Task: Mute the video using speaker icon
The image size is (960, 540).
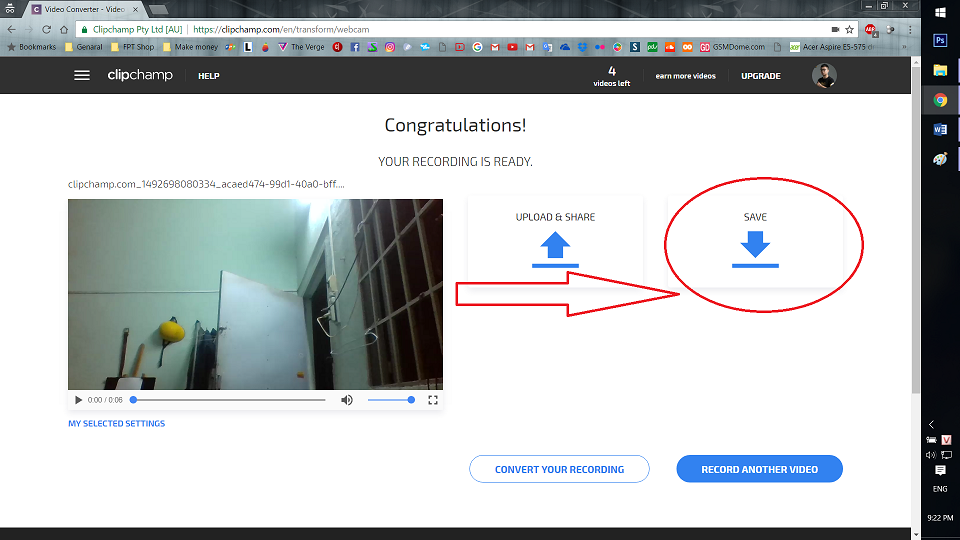Action: tap(347, 400)
